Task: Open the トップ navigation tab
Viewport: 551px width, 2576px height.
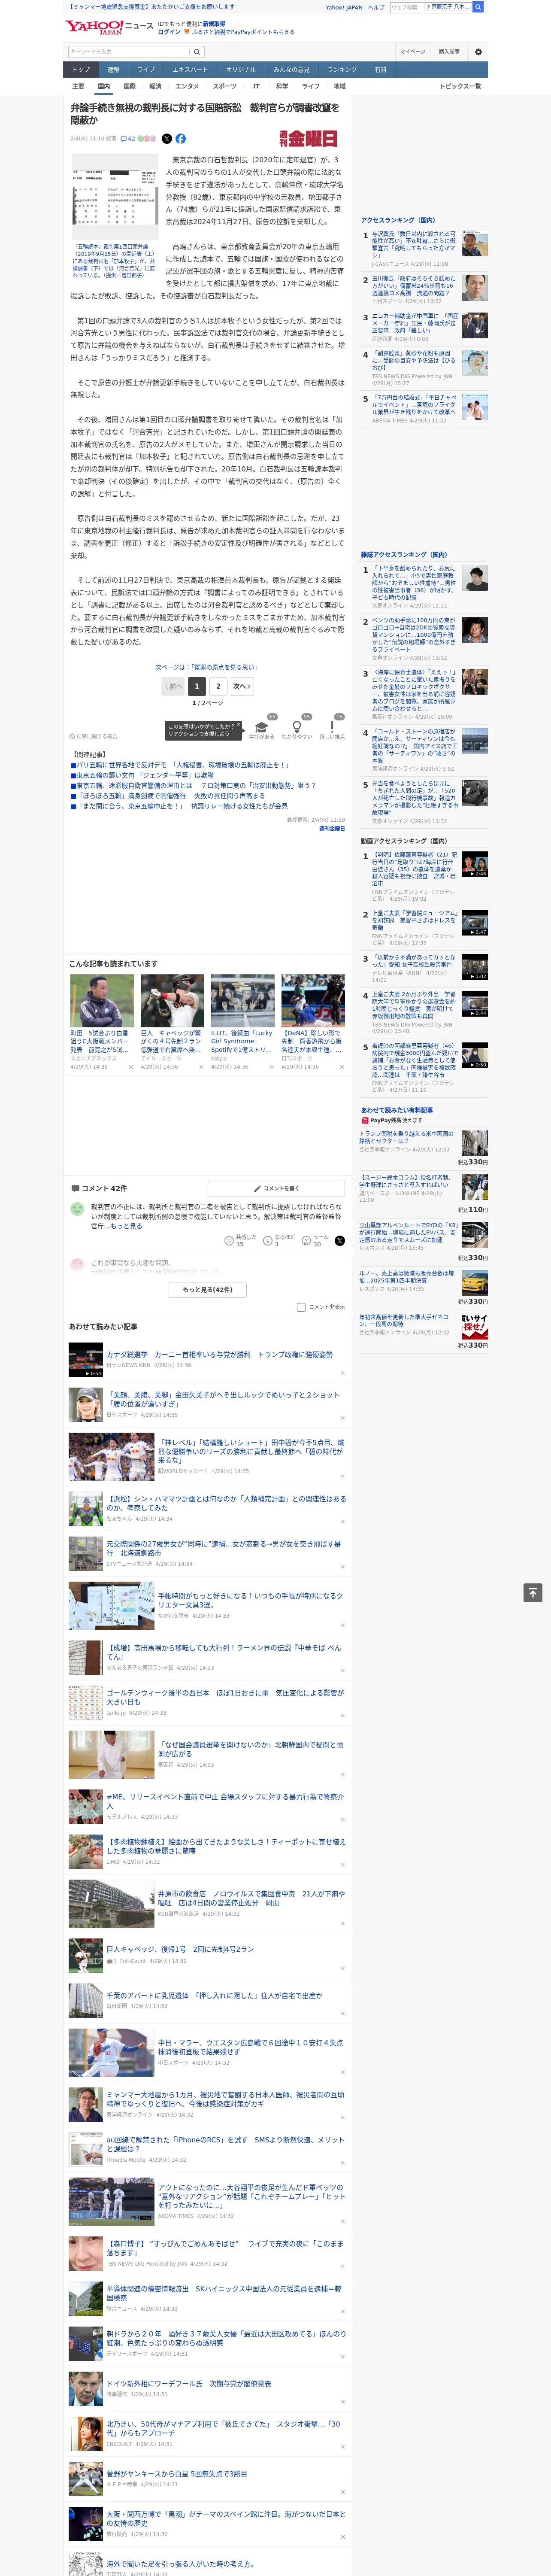Action: 81,70
